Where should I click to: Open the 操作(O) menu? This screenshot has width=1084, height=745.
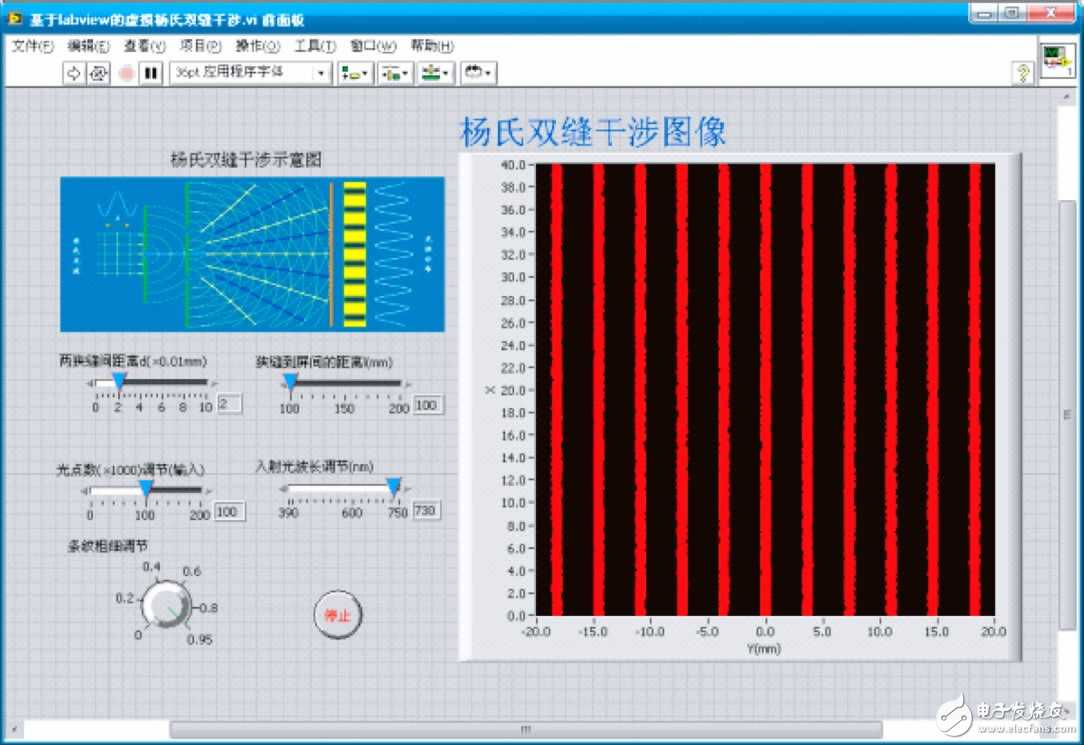click(257, 46)
